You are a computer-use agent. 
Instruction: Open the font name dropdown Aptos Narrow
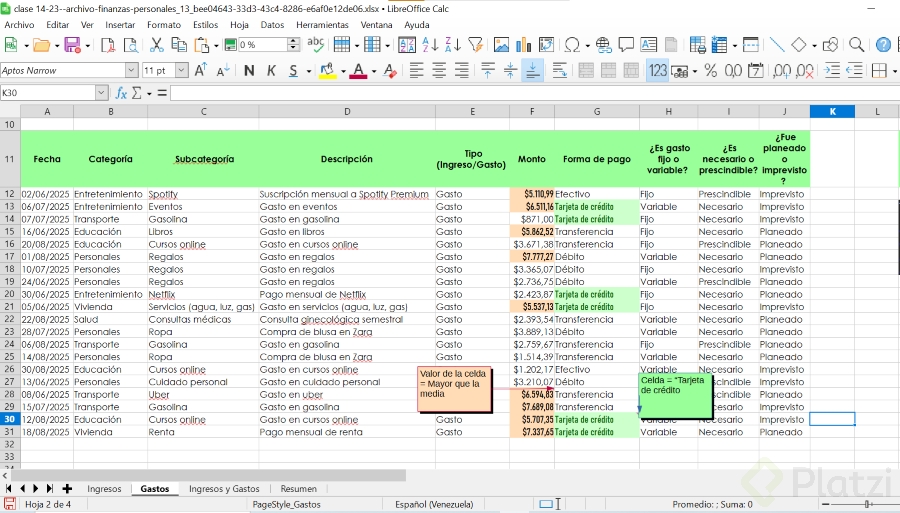131,71
